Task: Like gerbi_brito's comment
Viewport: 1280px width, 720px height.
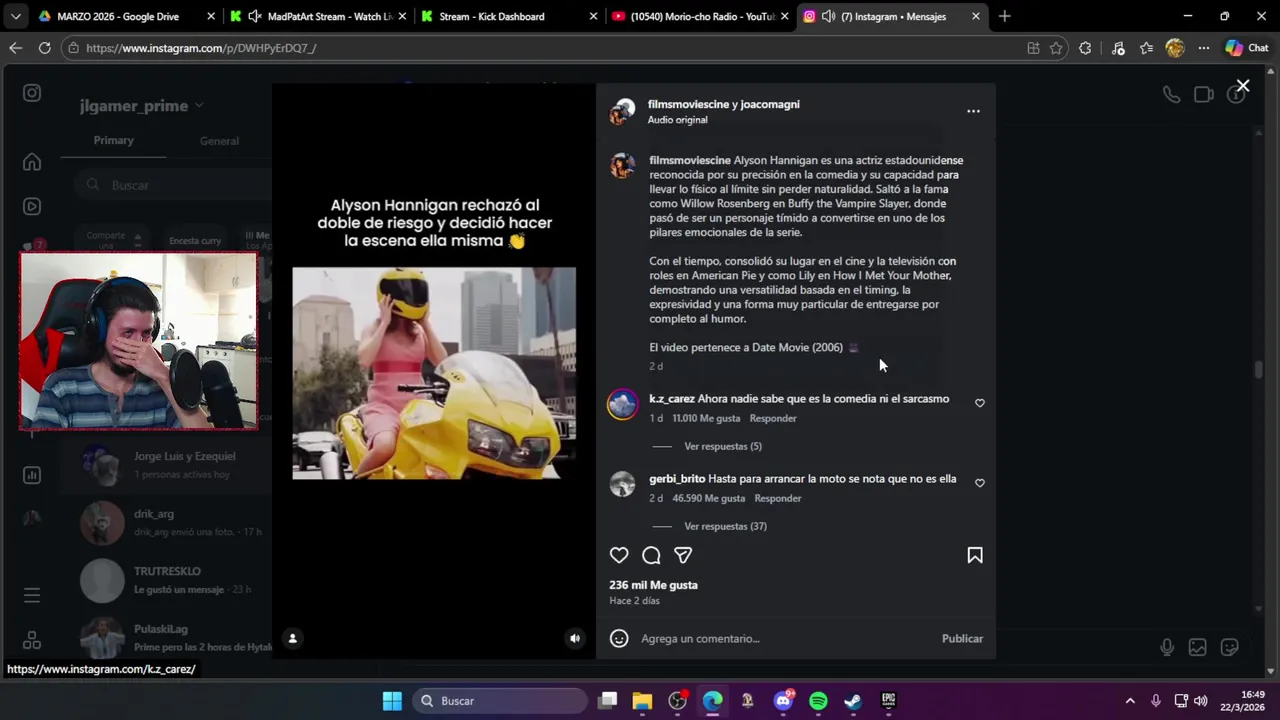Action: 980,483
